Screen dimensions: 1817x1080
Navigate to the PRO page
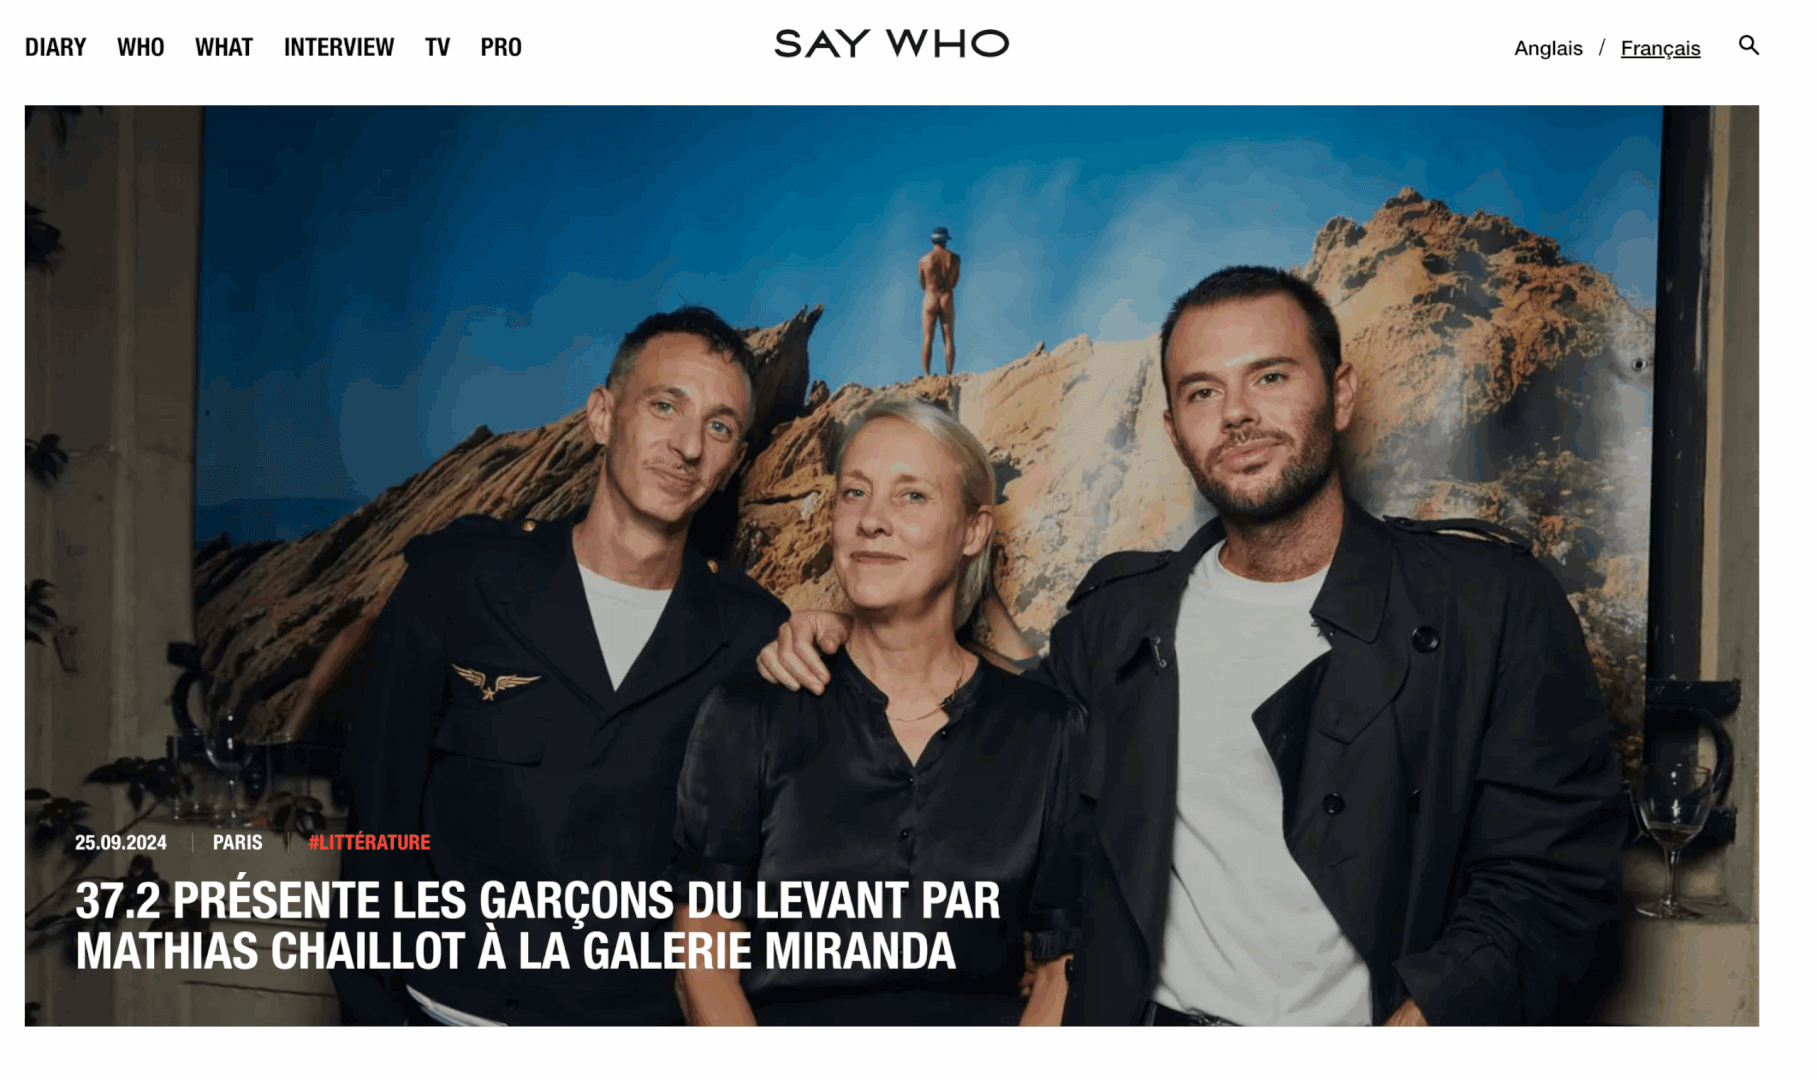501,47
